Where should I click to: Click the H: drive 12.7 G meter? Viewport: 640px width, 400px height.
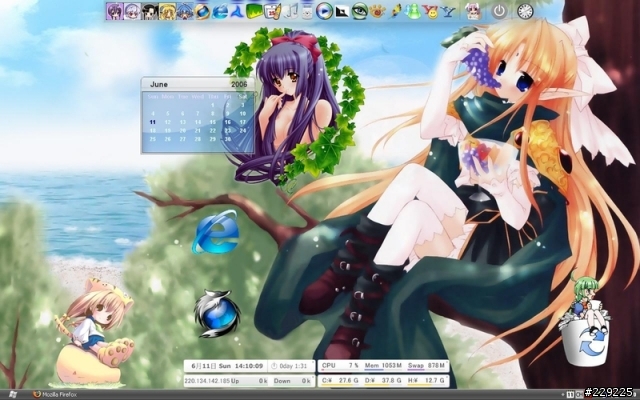(426, 380)
